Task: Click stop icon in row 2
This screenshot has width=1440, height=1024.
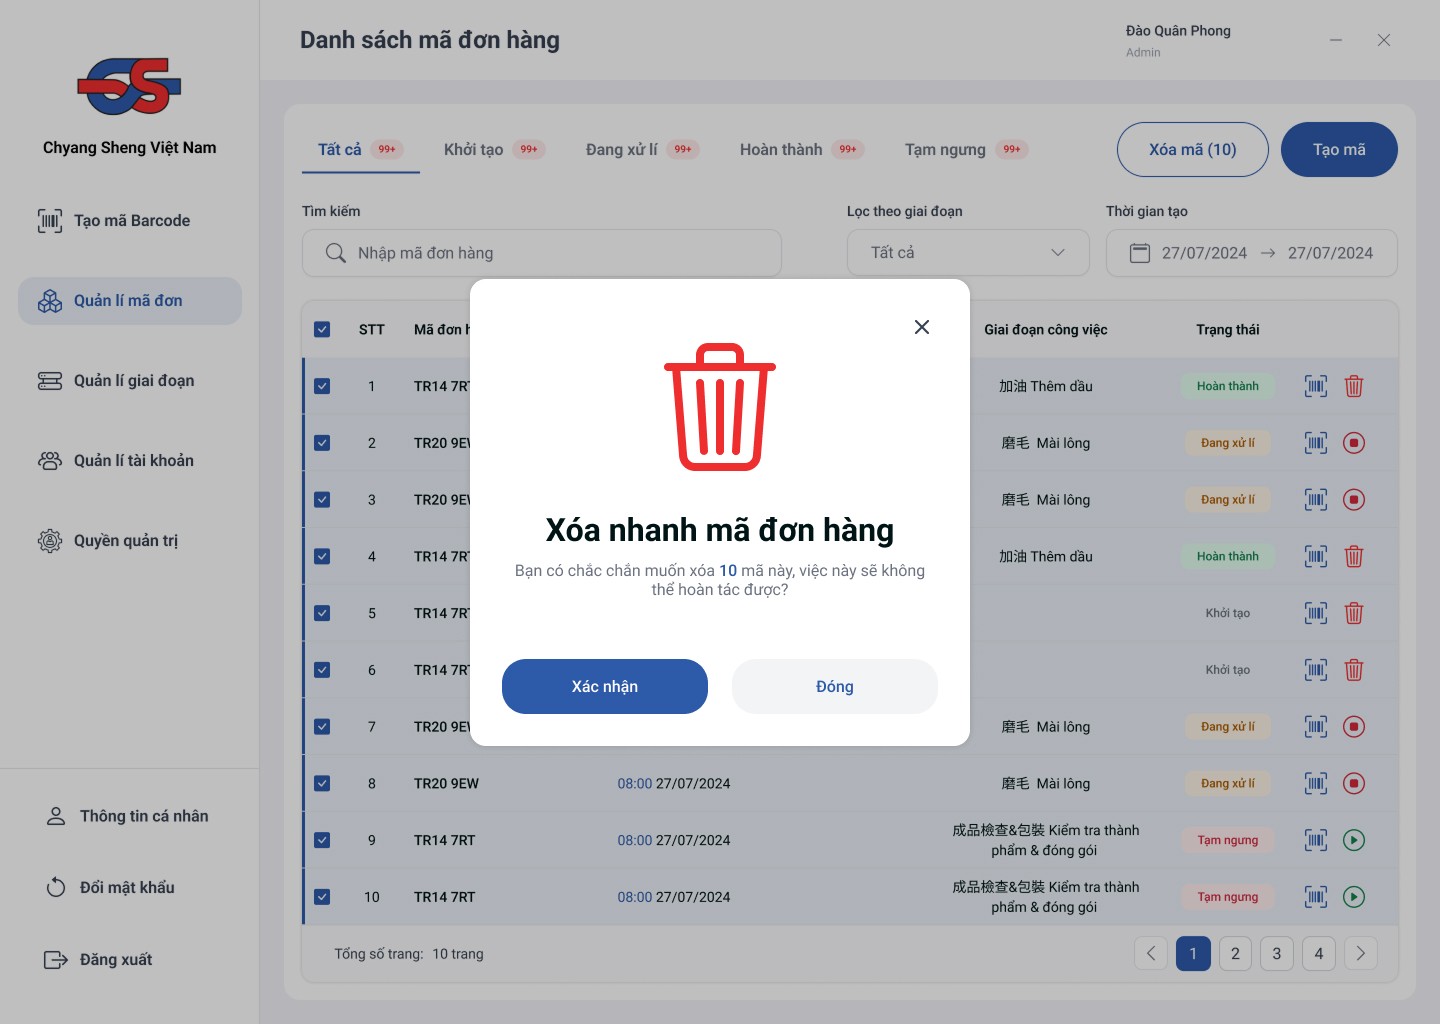Action: click(x=1354, y=443)
